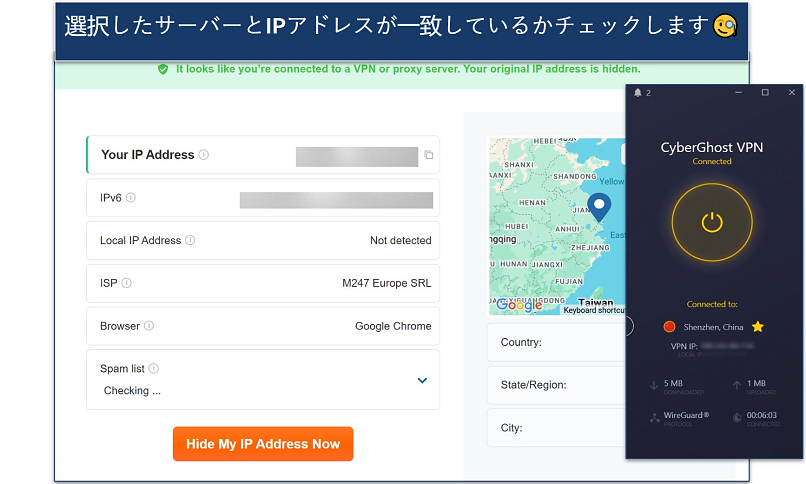The width and height of the screenshot is (806, 484).
Task: Click the upload arrow icon in CyberGhost
Action: (x=737, y=385)
